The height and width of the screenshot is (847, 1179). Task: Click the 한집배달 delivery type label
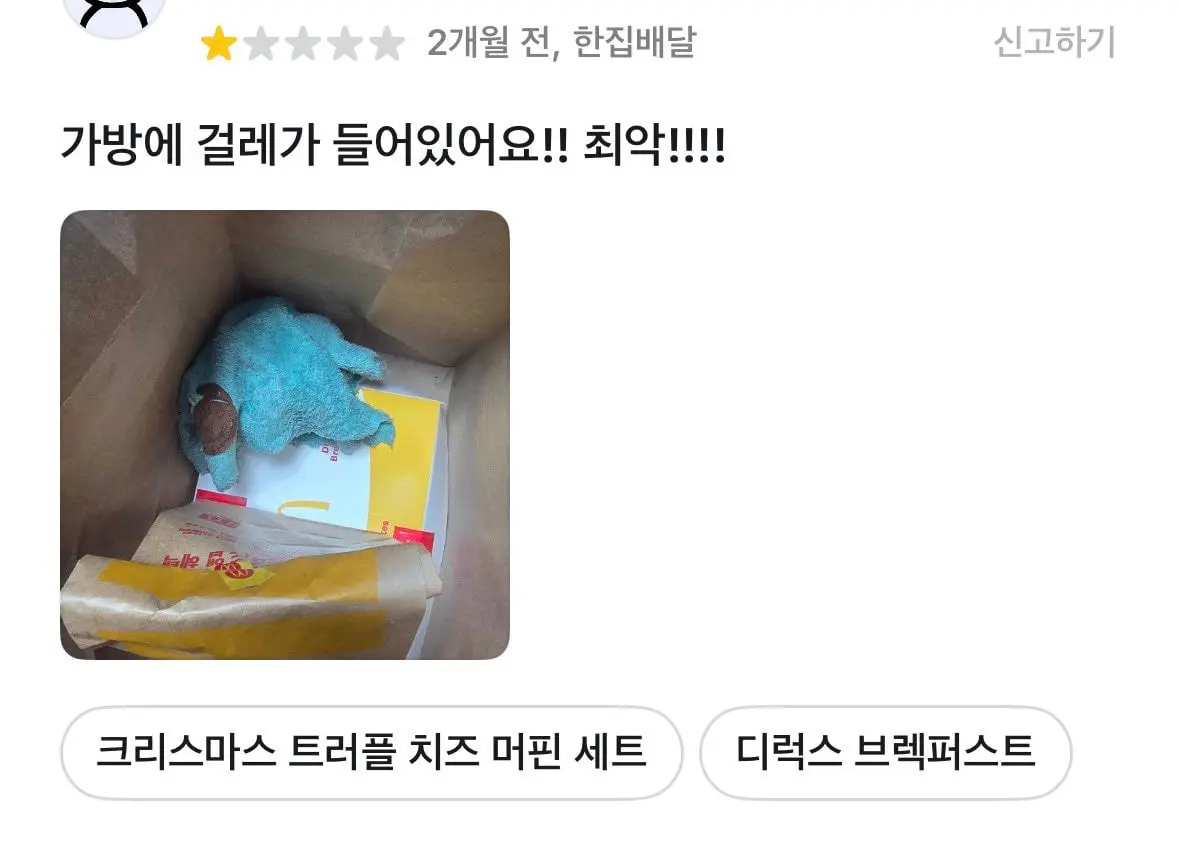coord(635,42)
